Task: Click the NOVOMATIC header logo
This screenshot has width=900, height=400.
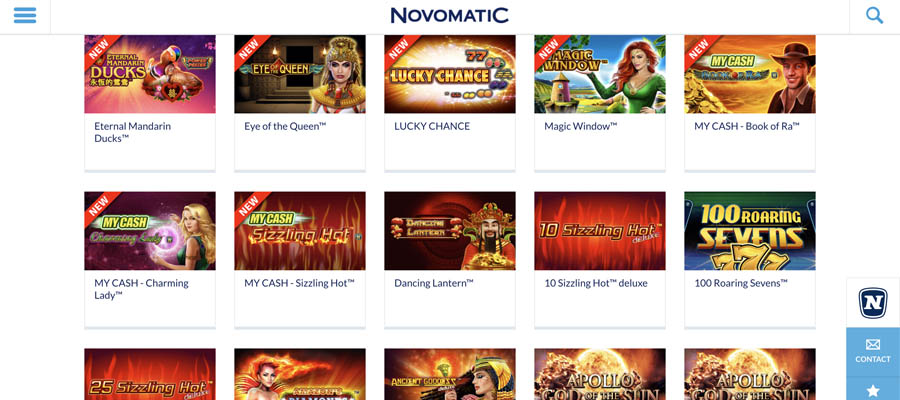Action: point(449,15)
